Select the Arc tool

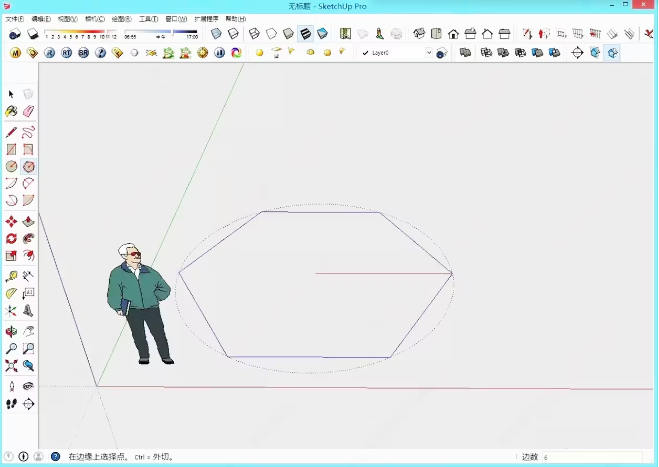[x=11, y=183]
